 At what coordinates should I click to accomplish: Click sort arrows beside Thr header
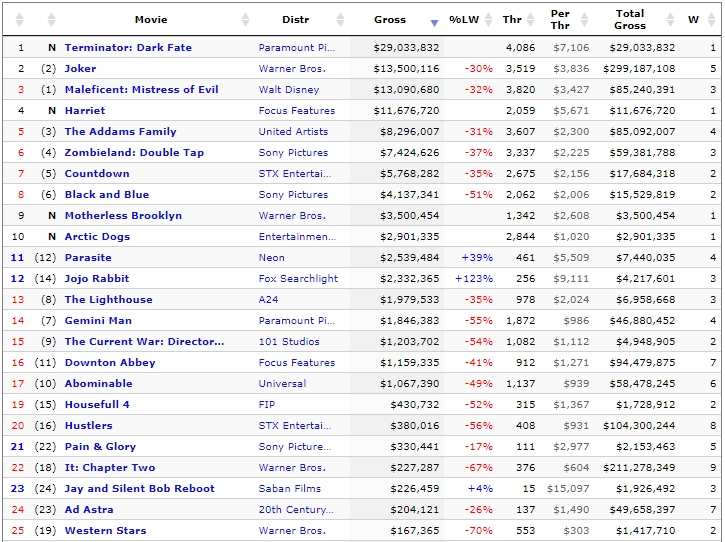tap(531, 19)
